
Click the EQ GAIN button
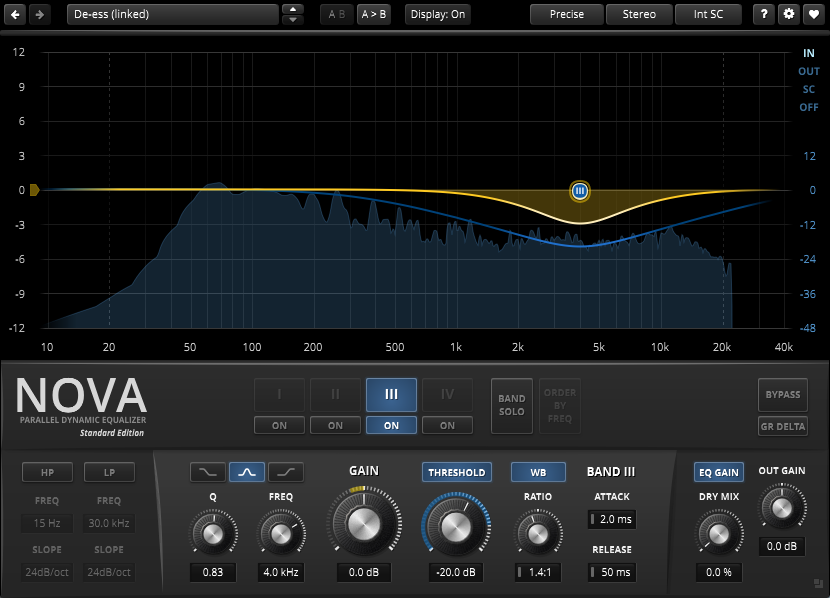point(718,472)
